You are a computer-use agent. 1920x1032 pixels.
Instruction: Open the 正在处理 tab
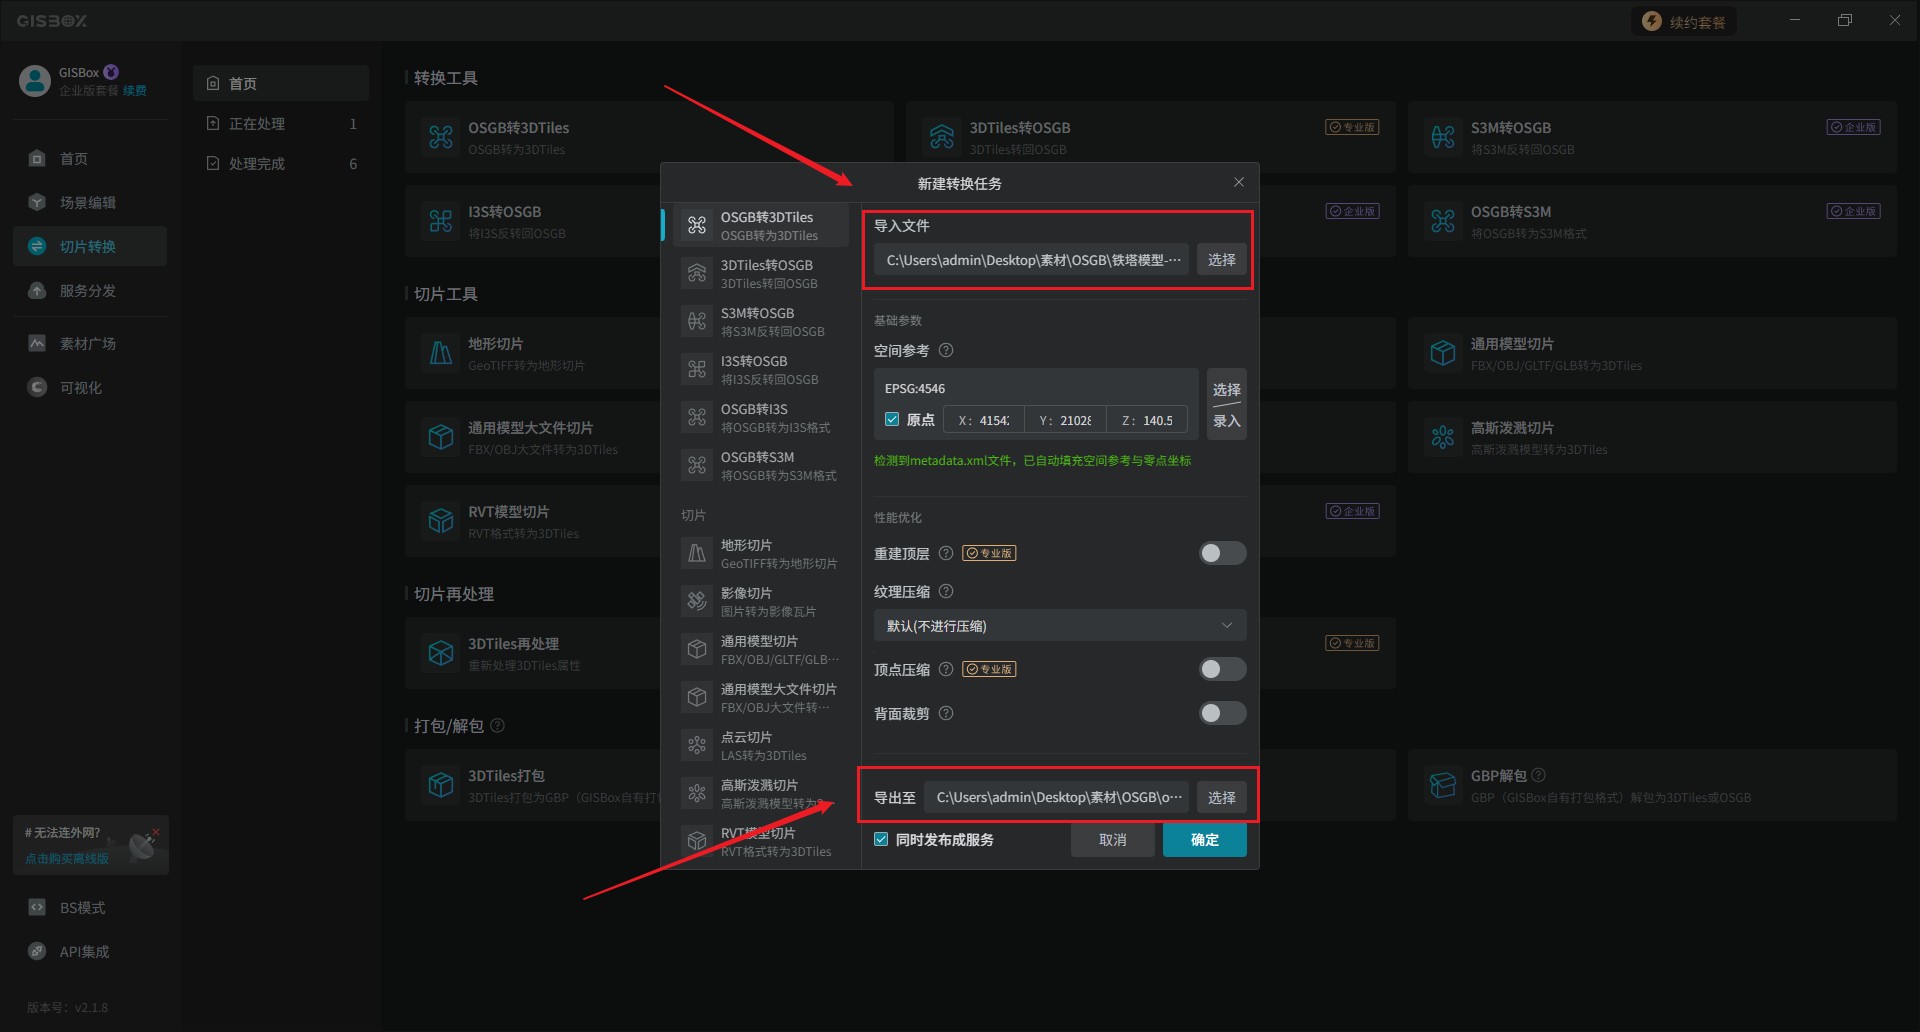click(257, 124)
